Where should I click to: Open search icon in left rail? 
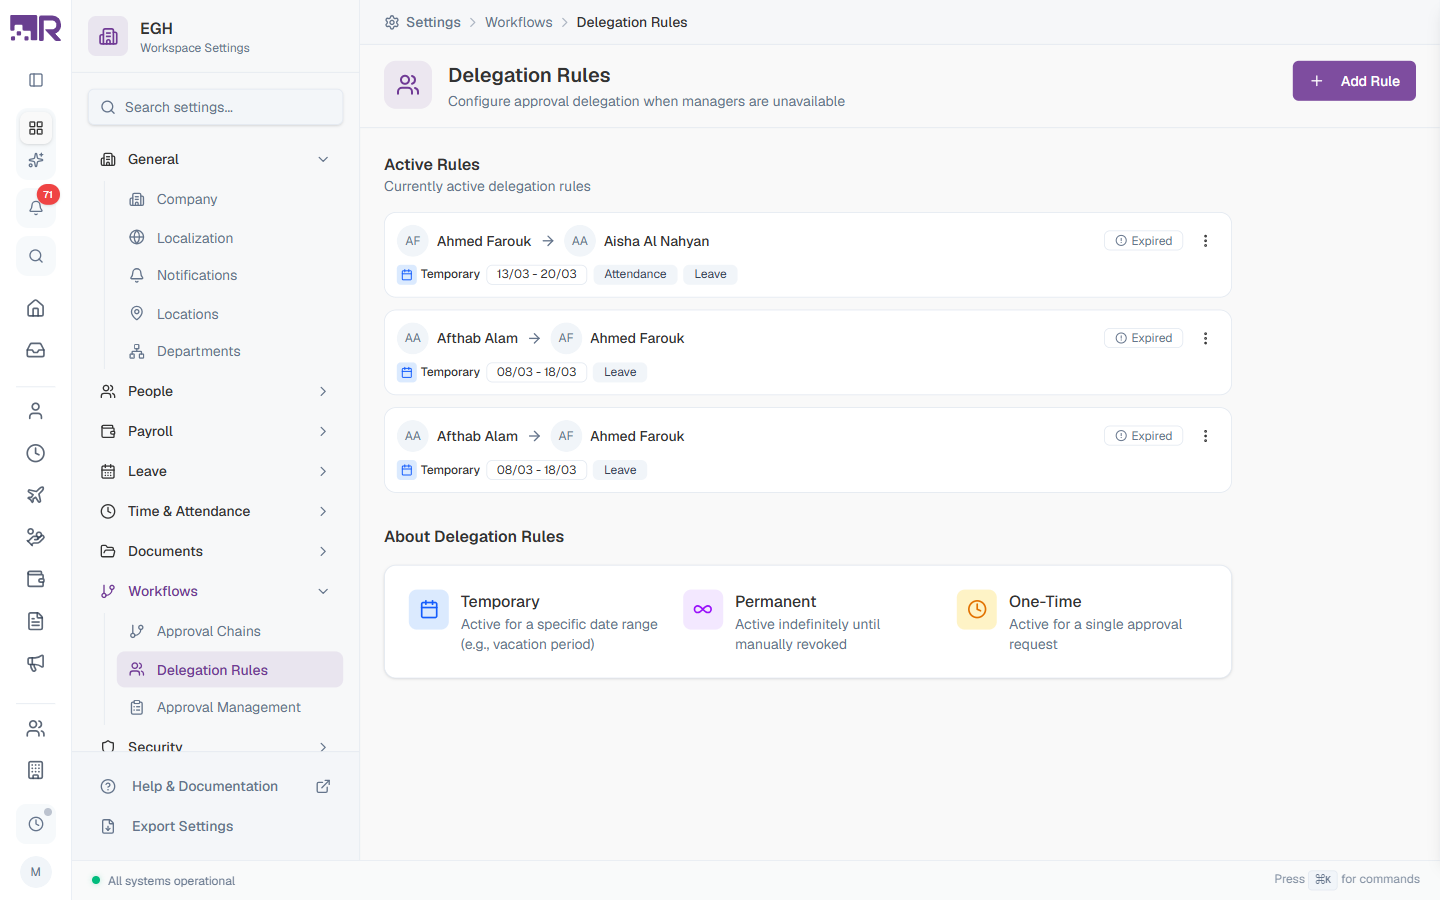tap(36, 256)
